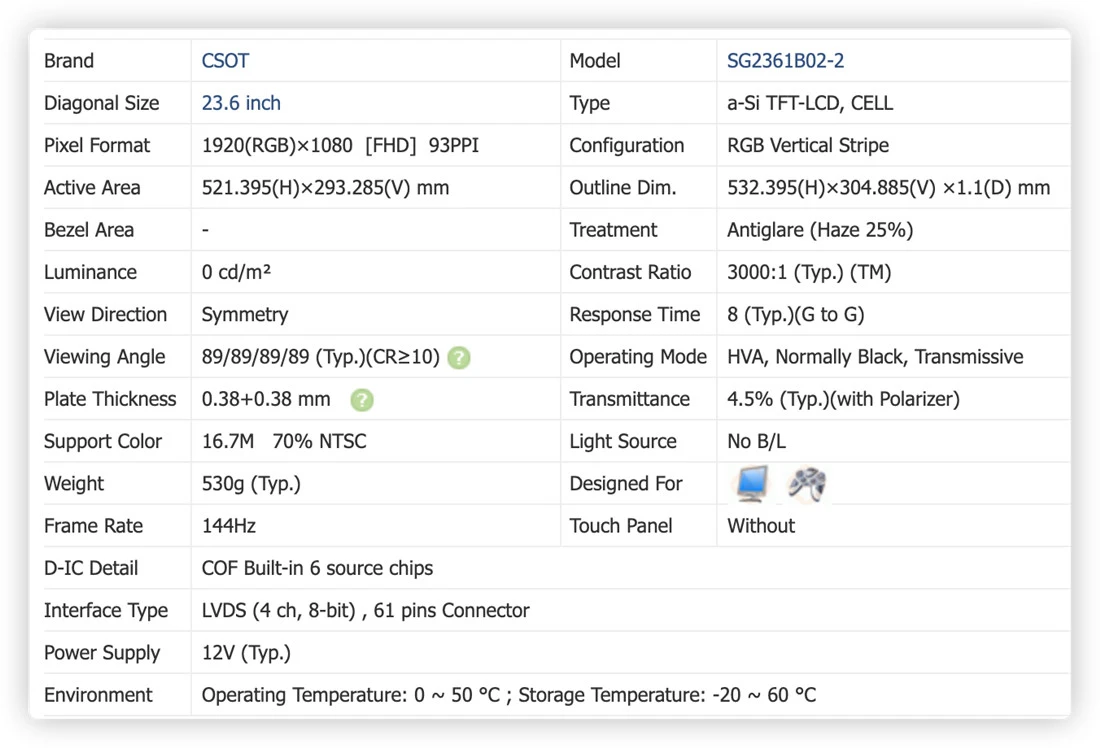
Task: Click the Active Area dimensions value
Action: pos(326,188)
